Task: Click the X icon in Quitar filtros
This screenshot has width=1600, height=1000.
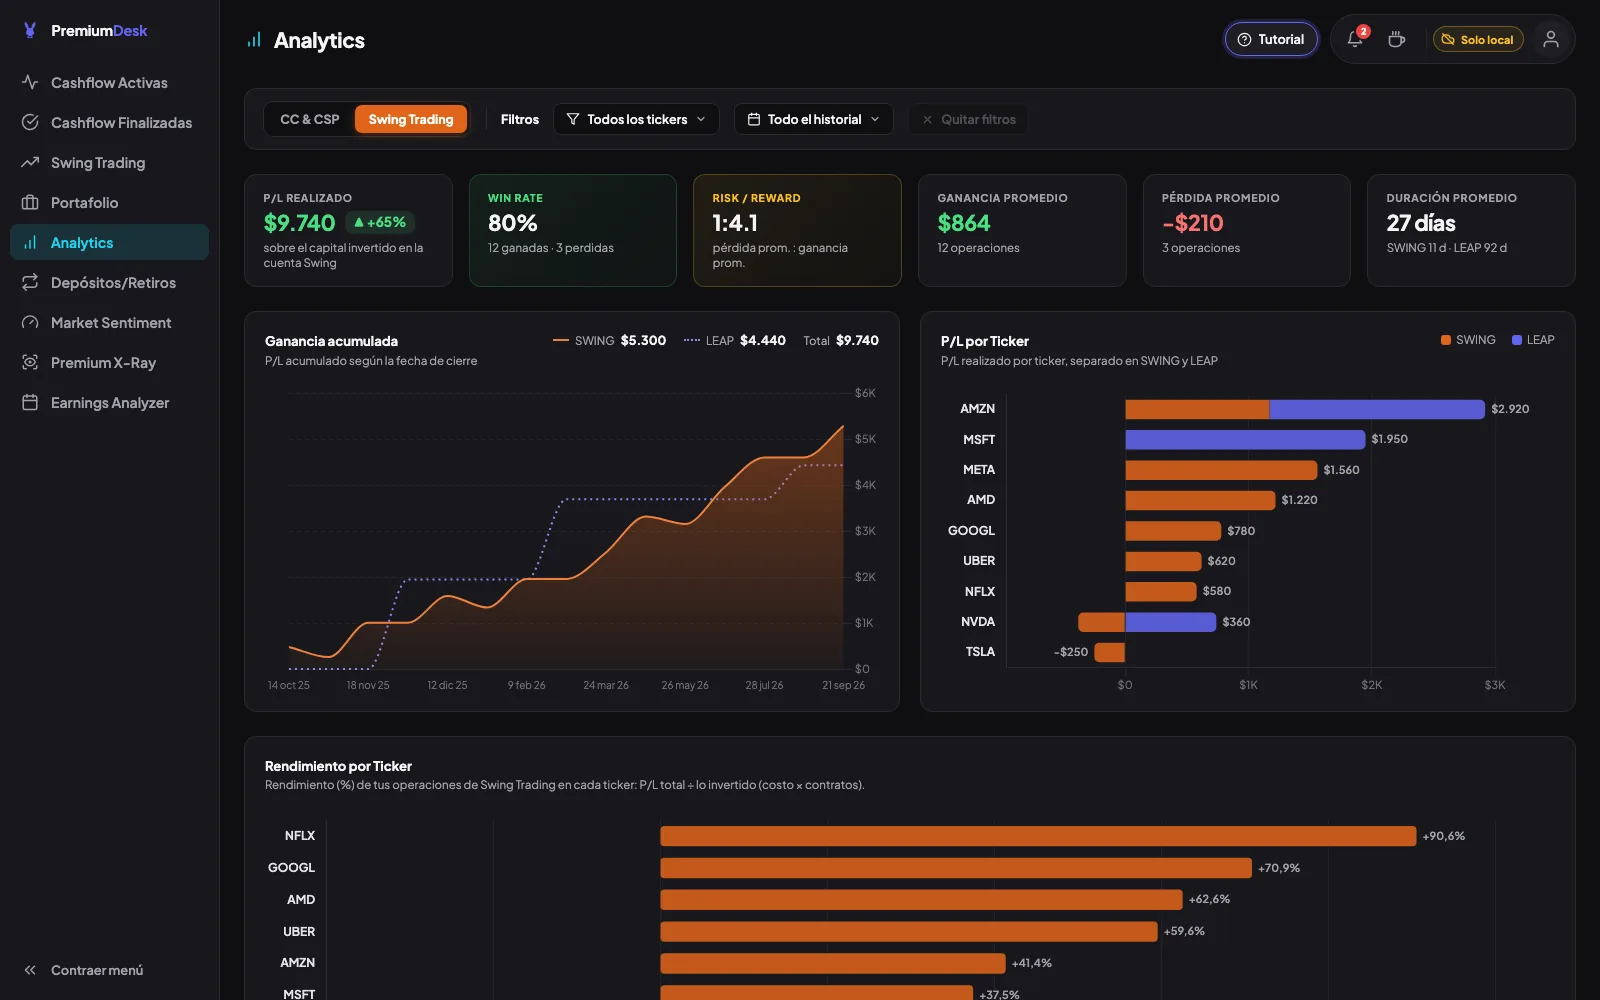Action: pyautogui.click(x=927, y=119)
